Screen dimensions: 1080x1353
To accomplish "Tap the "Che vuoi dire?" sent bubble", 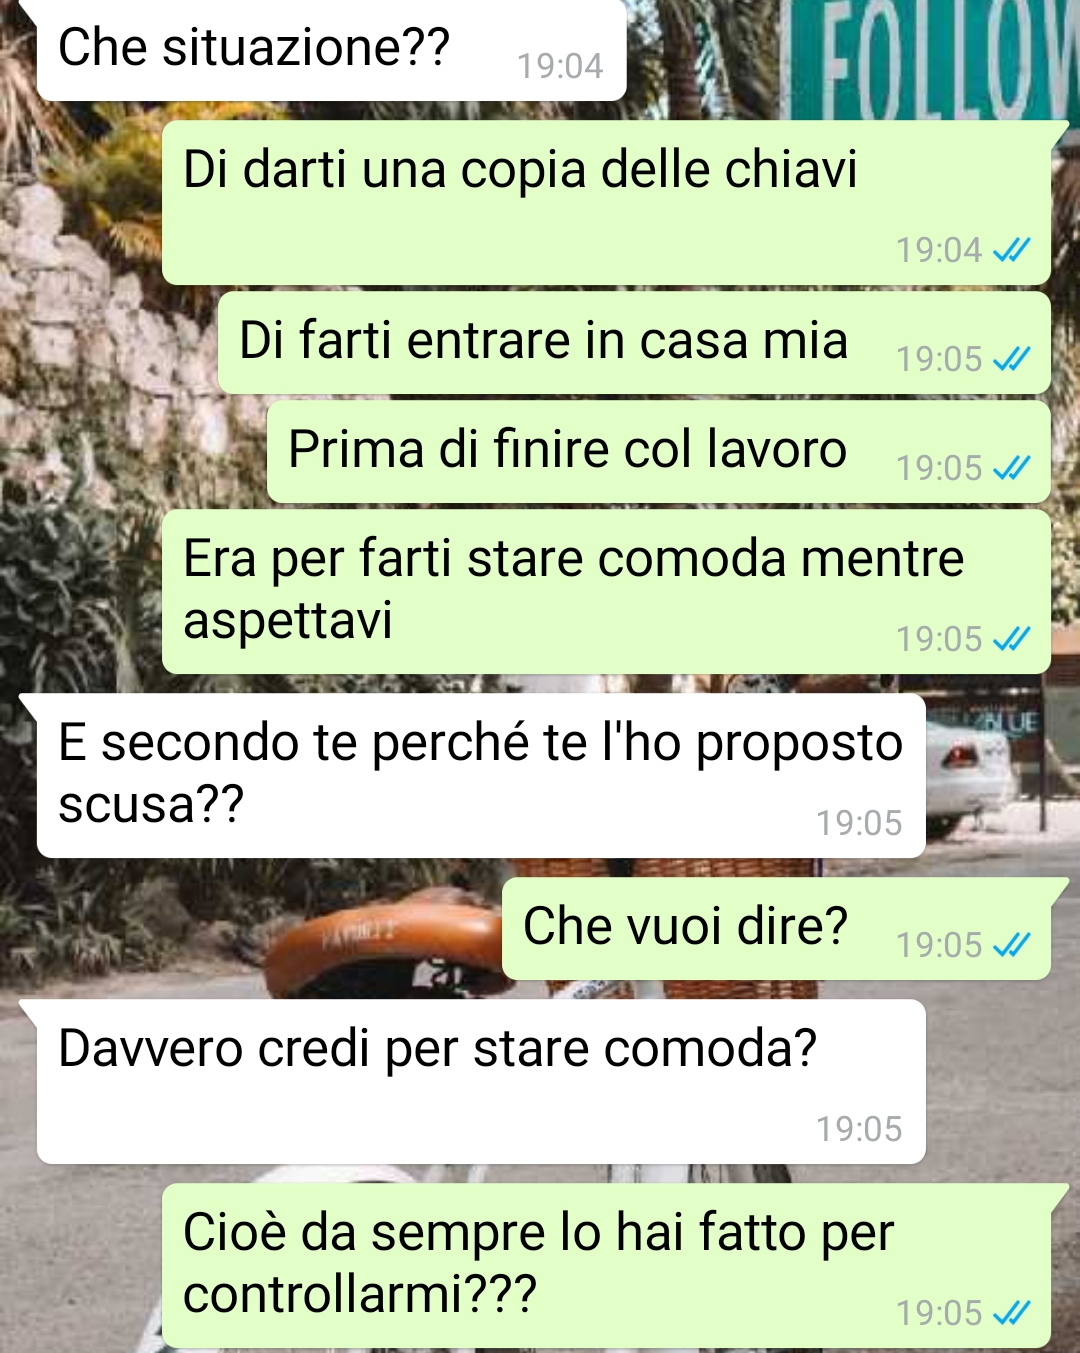I will 776,929.
